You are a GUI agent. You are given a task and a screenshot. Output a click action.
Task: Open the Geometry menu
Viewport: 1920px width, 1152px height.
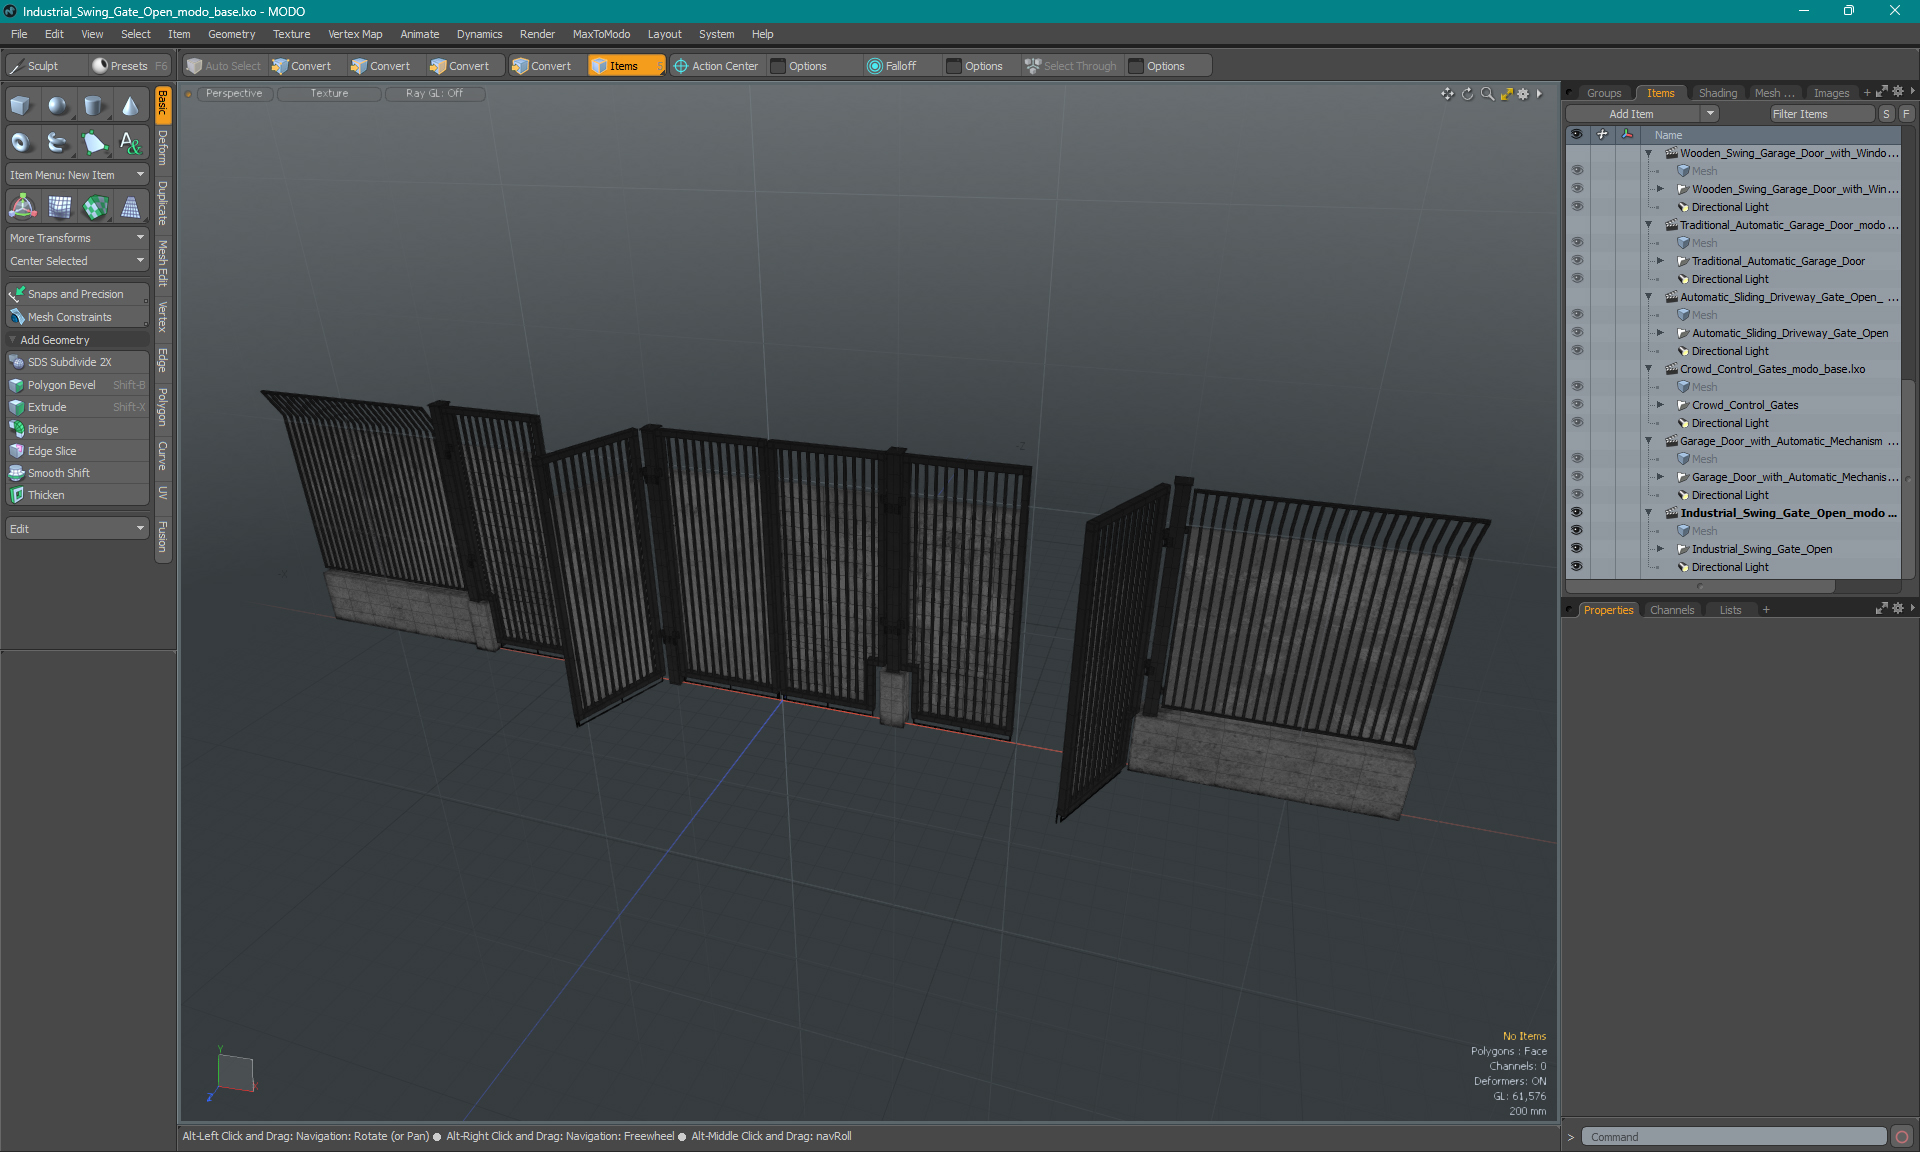(231, 34)
